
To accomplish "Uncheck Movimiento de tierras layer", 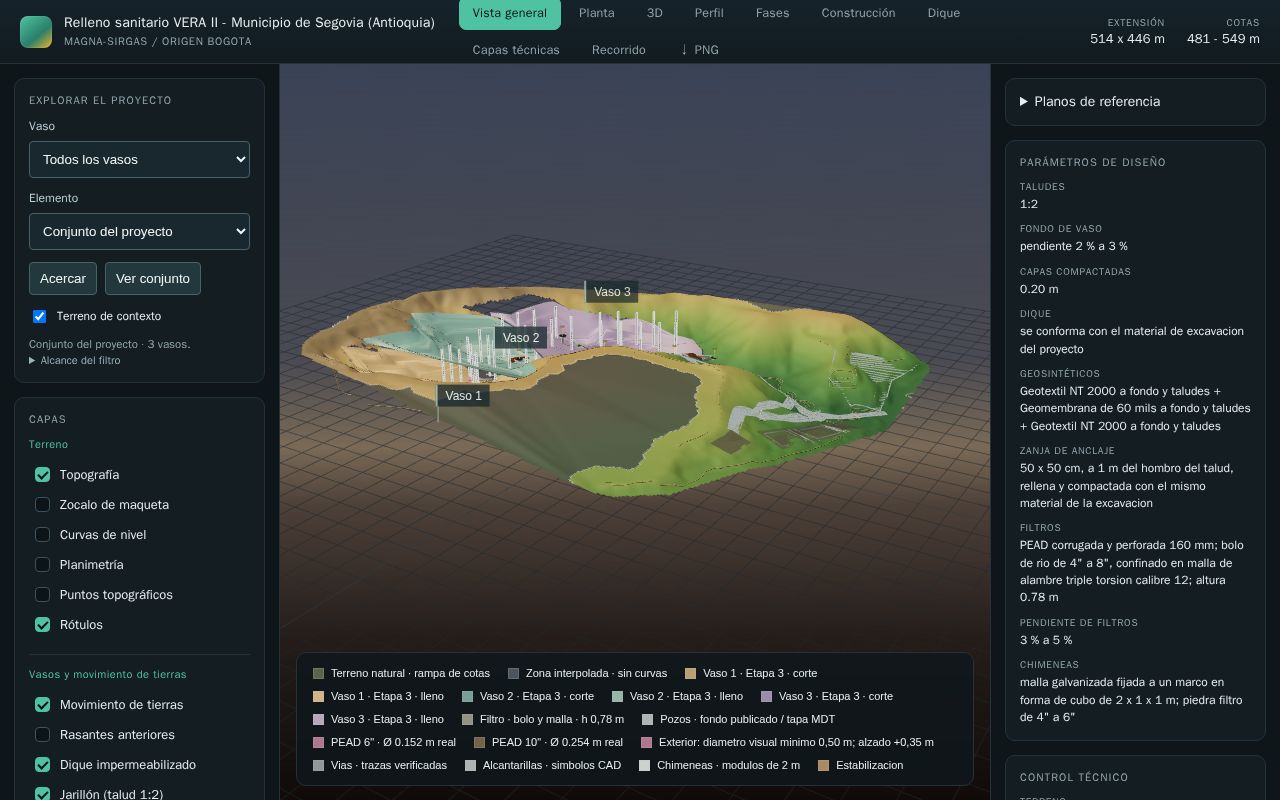I will [43, 705].
